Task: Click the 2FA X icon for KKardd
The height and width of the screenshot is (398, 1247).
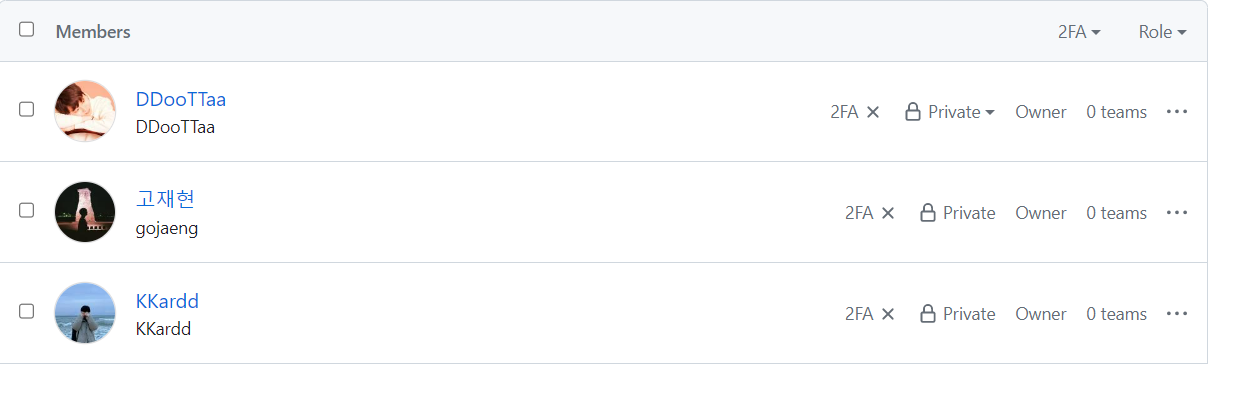Action: [x=888, y=314]
